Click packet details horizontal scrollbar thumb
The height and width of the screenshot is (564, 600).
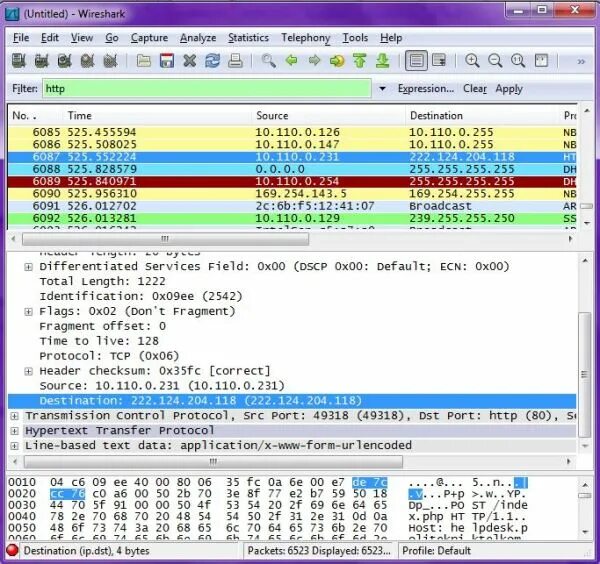[213, 462]
